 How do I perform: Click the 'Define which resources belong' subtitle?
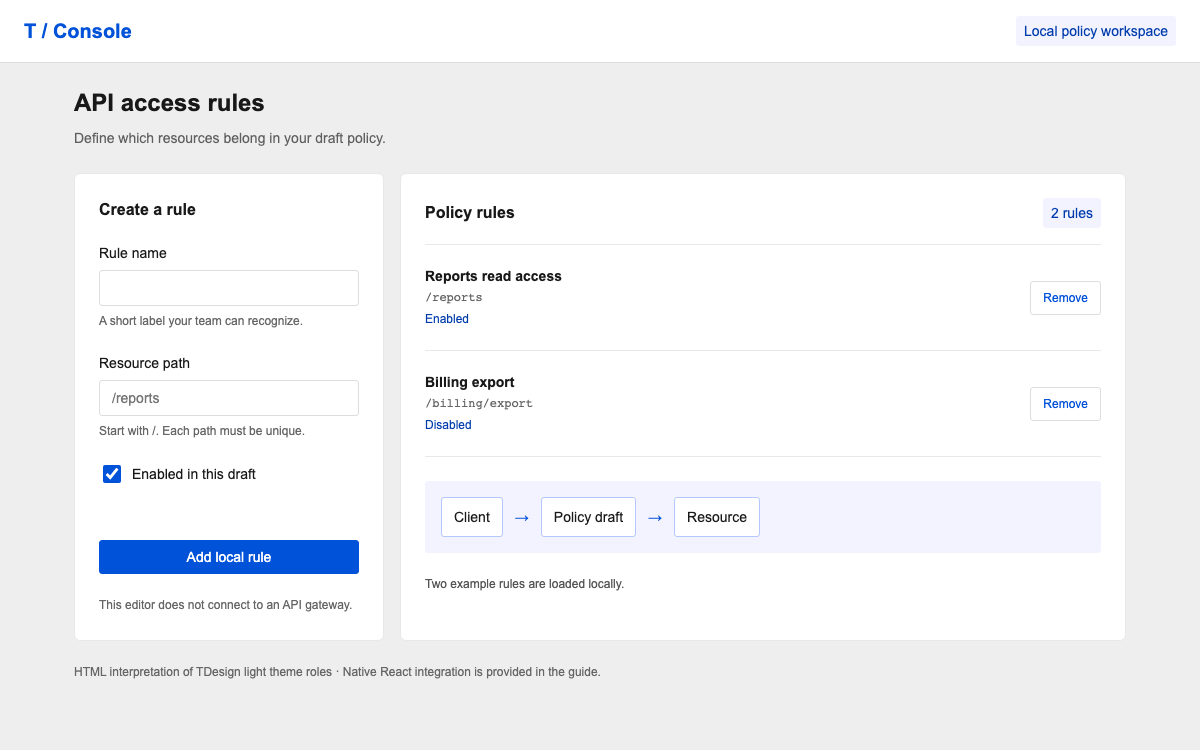230,138
